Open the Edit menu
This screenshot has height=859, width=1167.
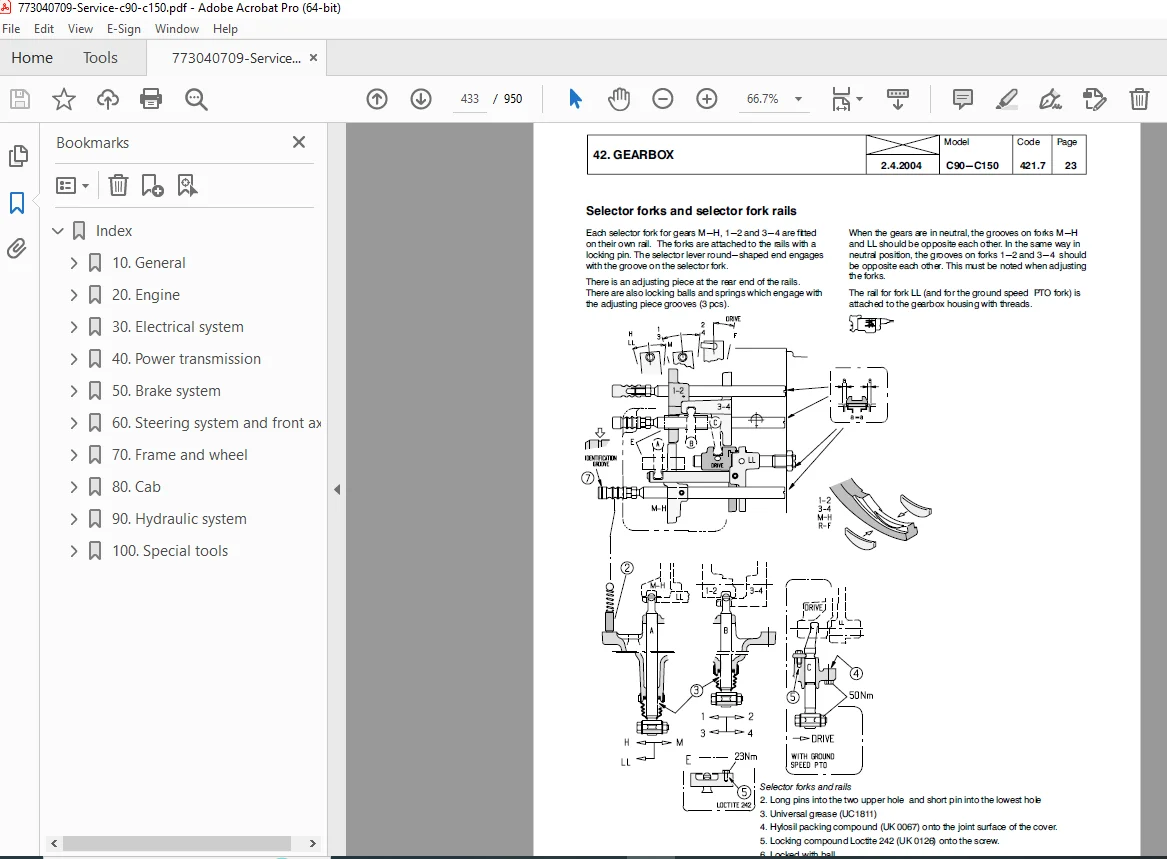click(x=44, y=29)
